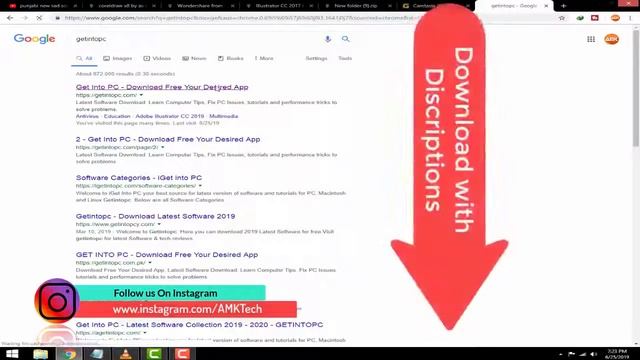This screenshot has height=360, width=640.
Task: Open red Camtasia recorder icon on taskbar
Action: (182, 354)
